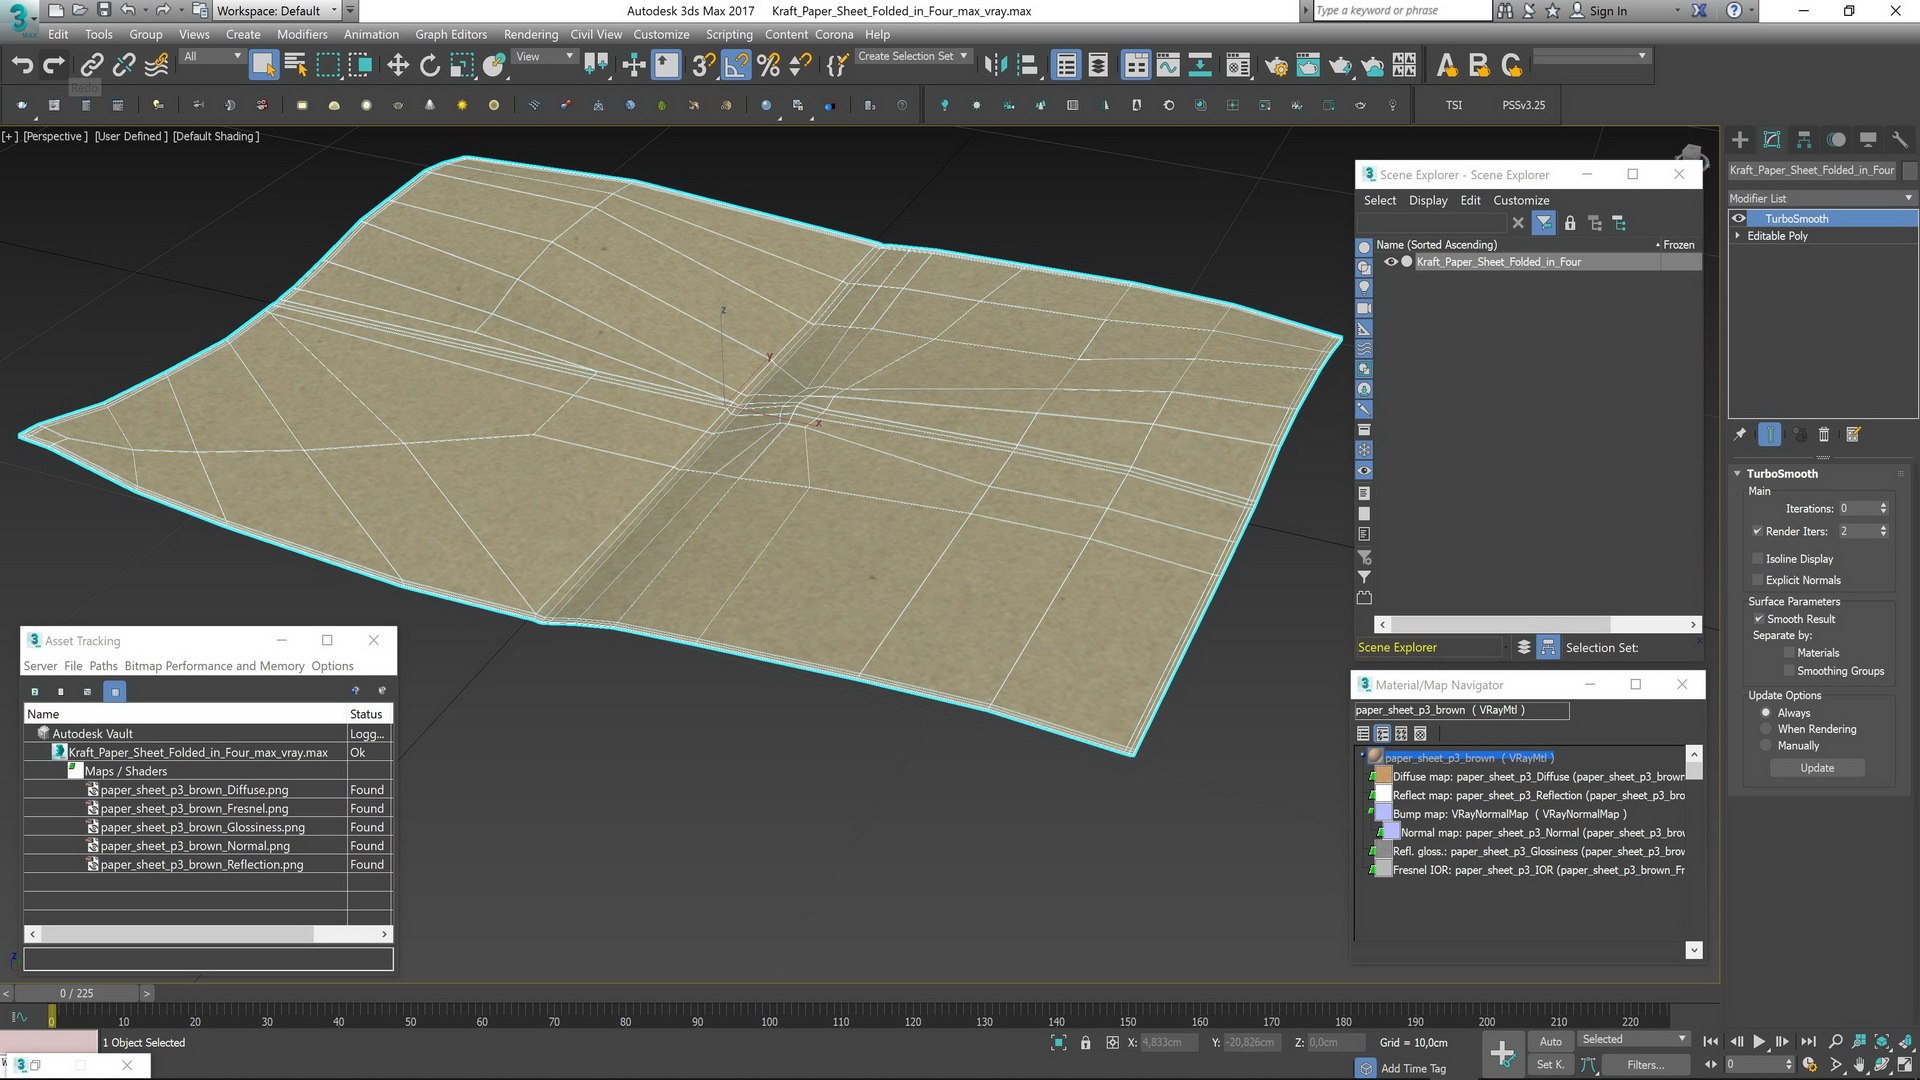Click the Play Animation button
Viewport: 1920px width, 1080px height.
(1759, 1042)
